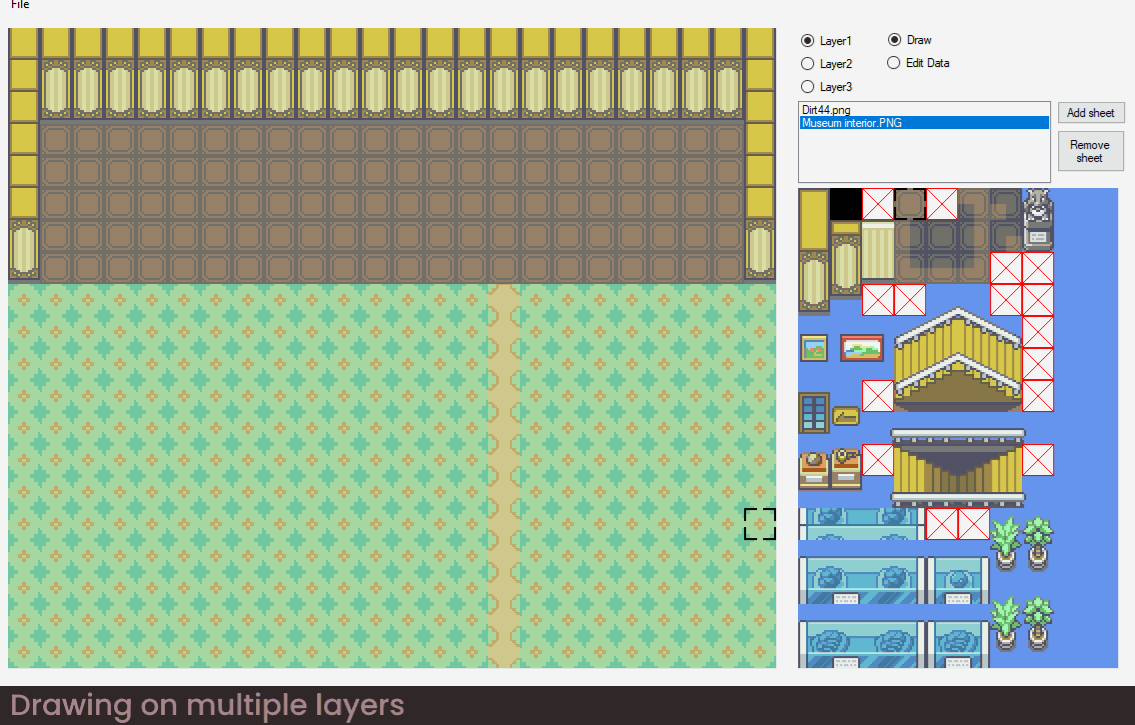This screenshot has width=1135, height=725.
Task: Pick the dashed-outlined brown floor tile
Action: (x=910, y=204)
